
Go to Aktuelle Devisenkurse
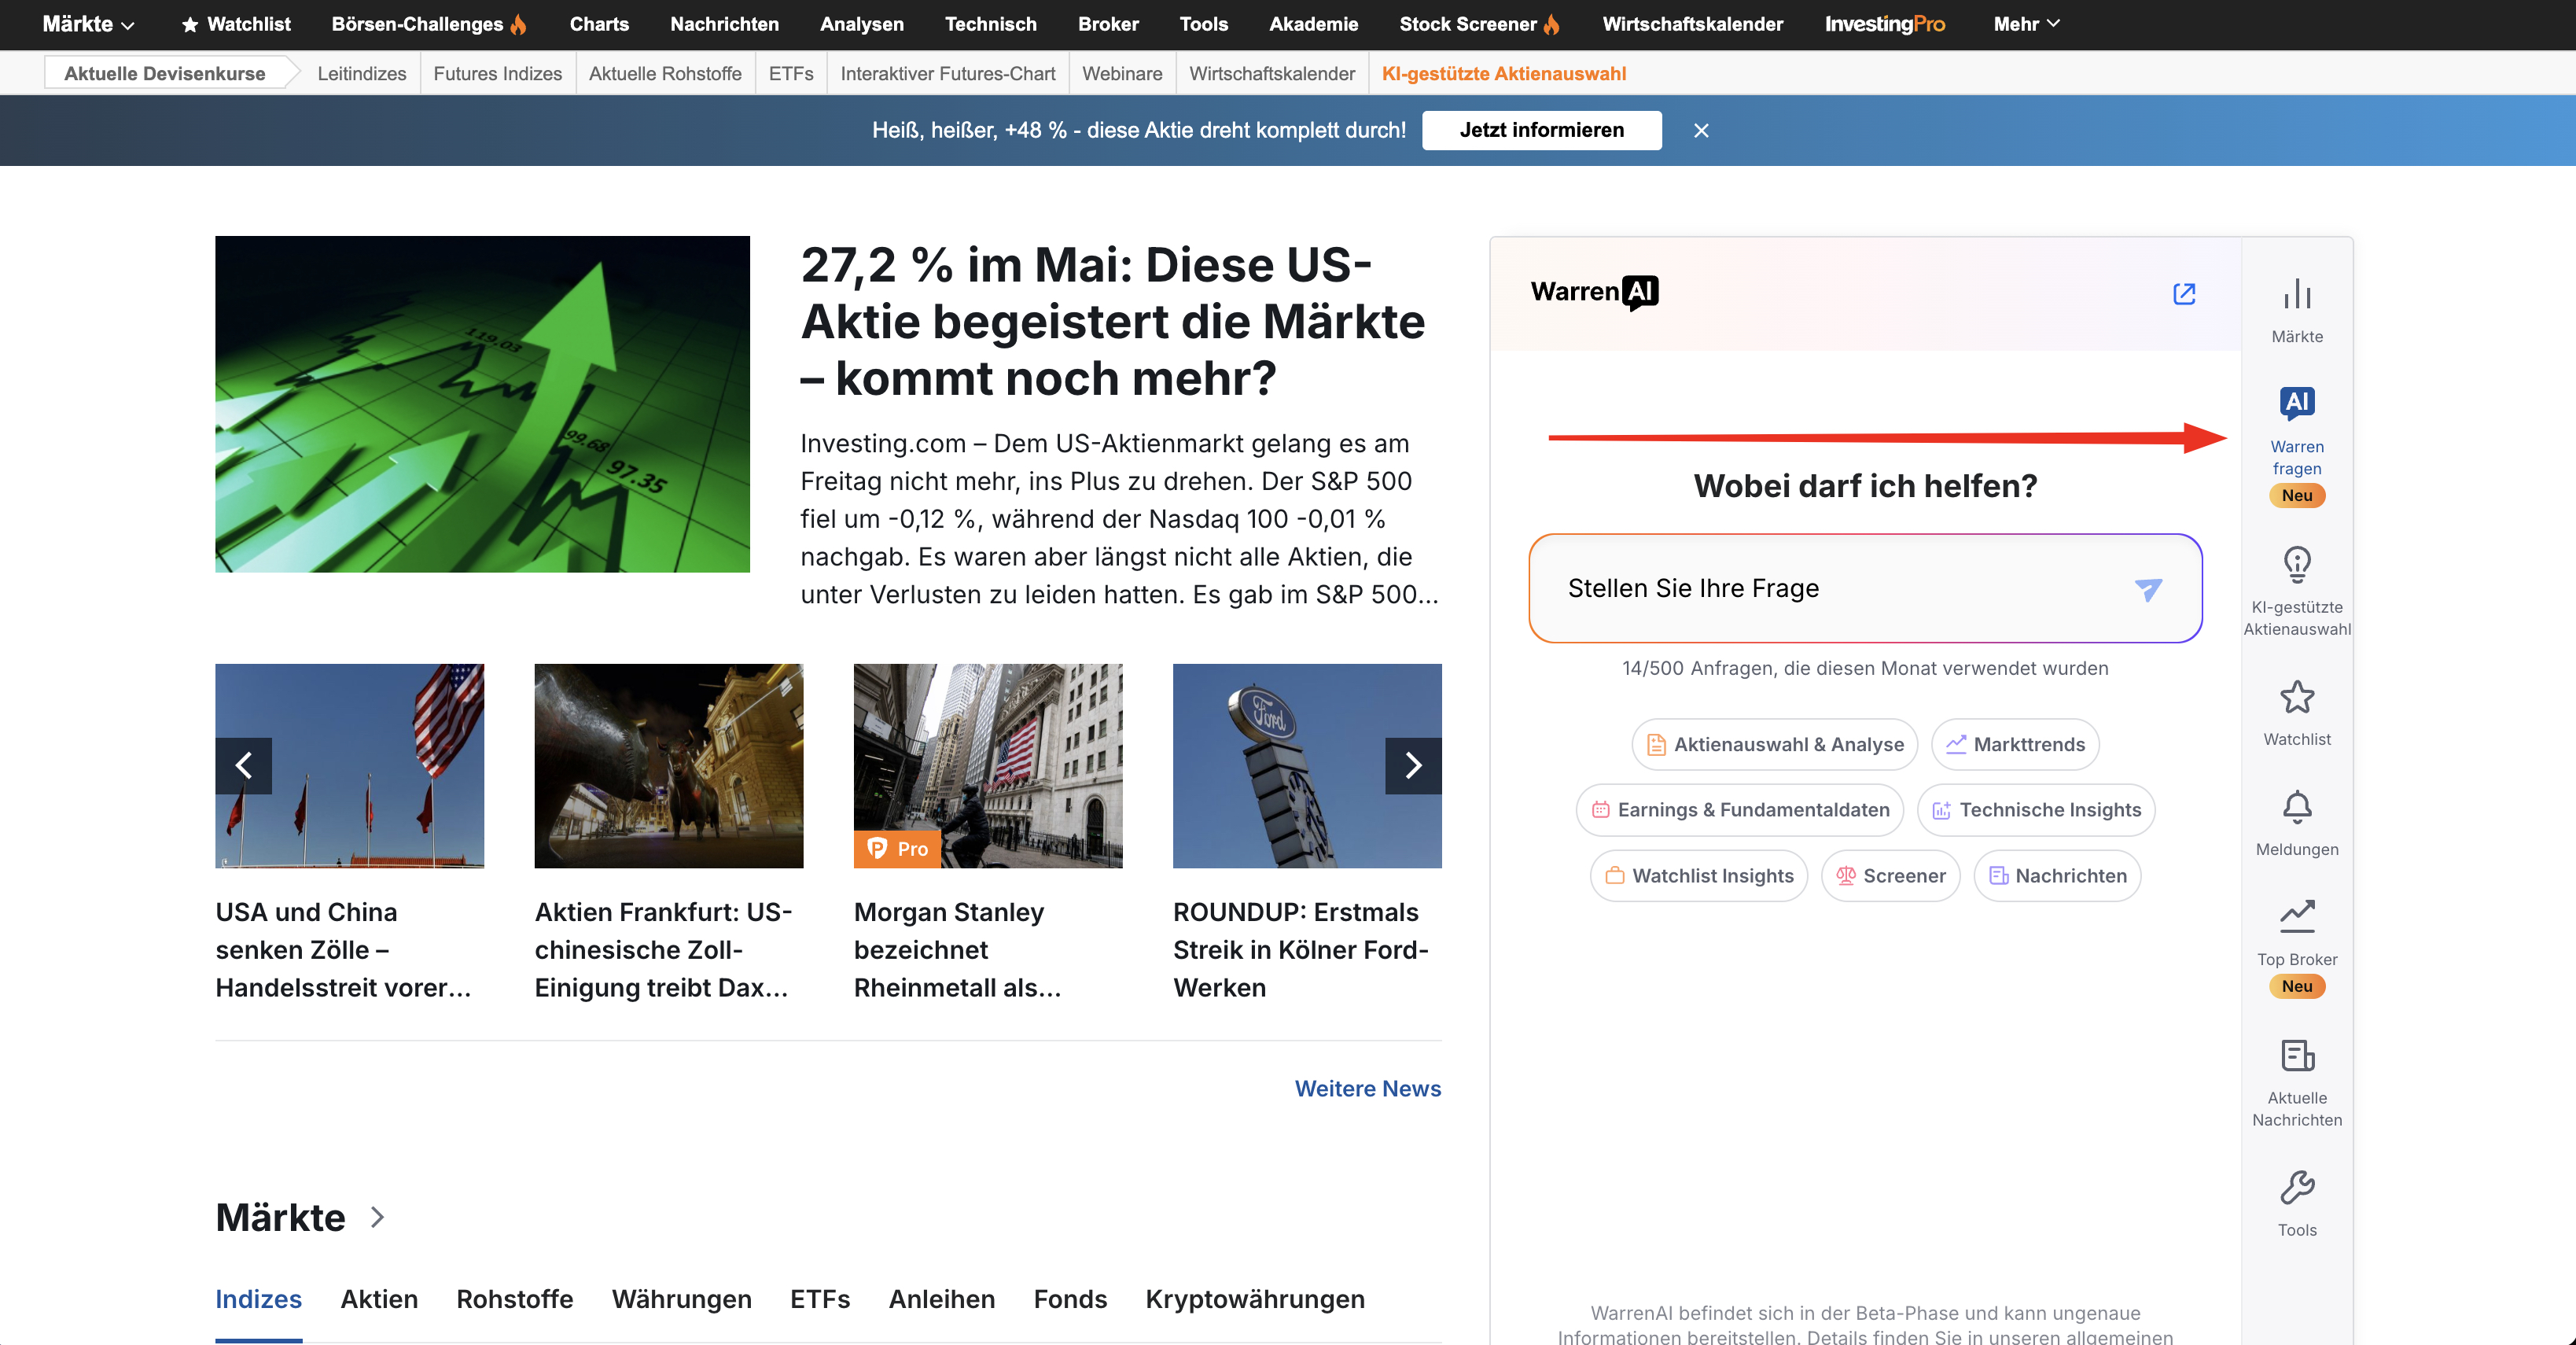coord(165,73)
